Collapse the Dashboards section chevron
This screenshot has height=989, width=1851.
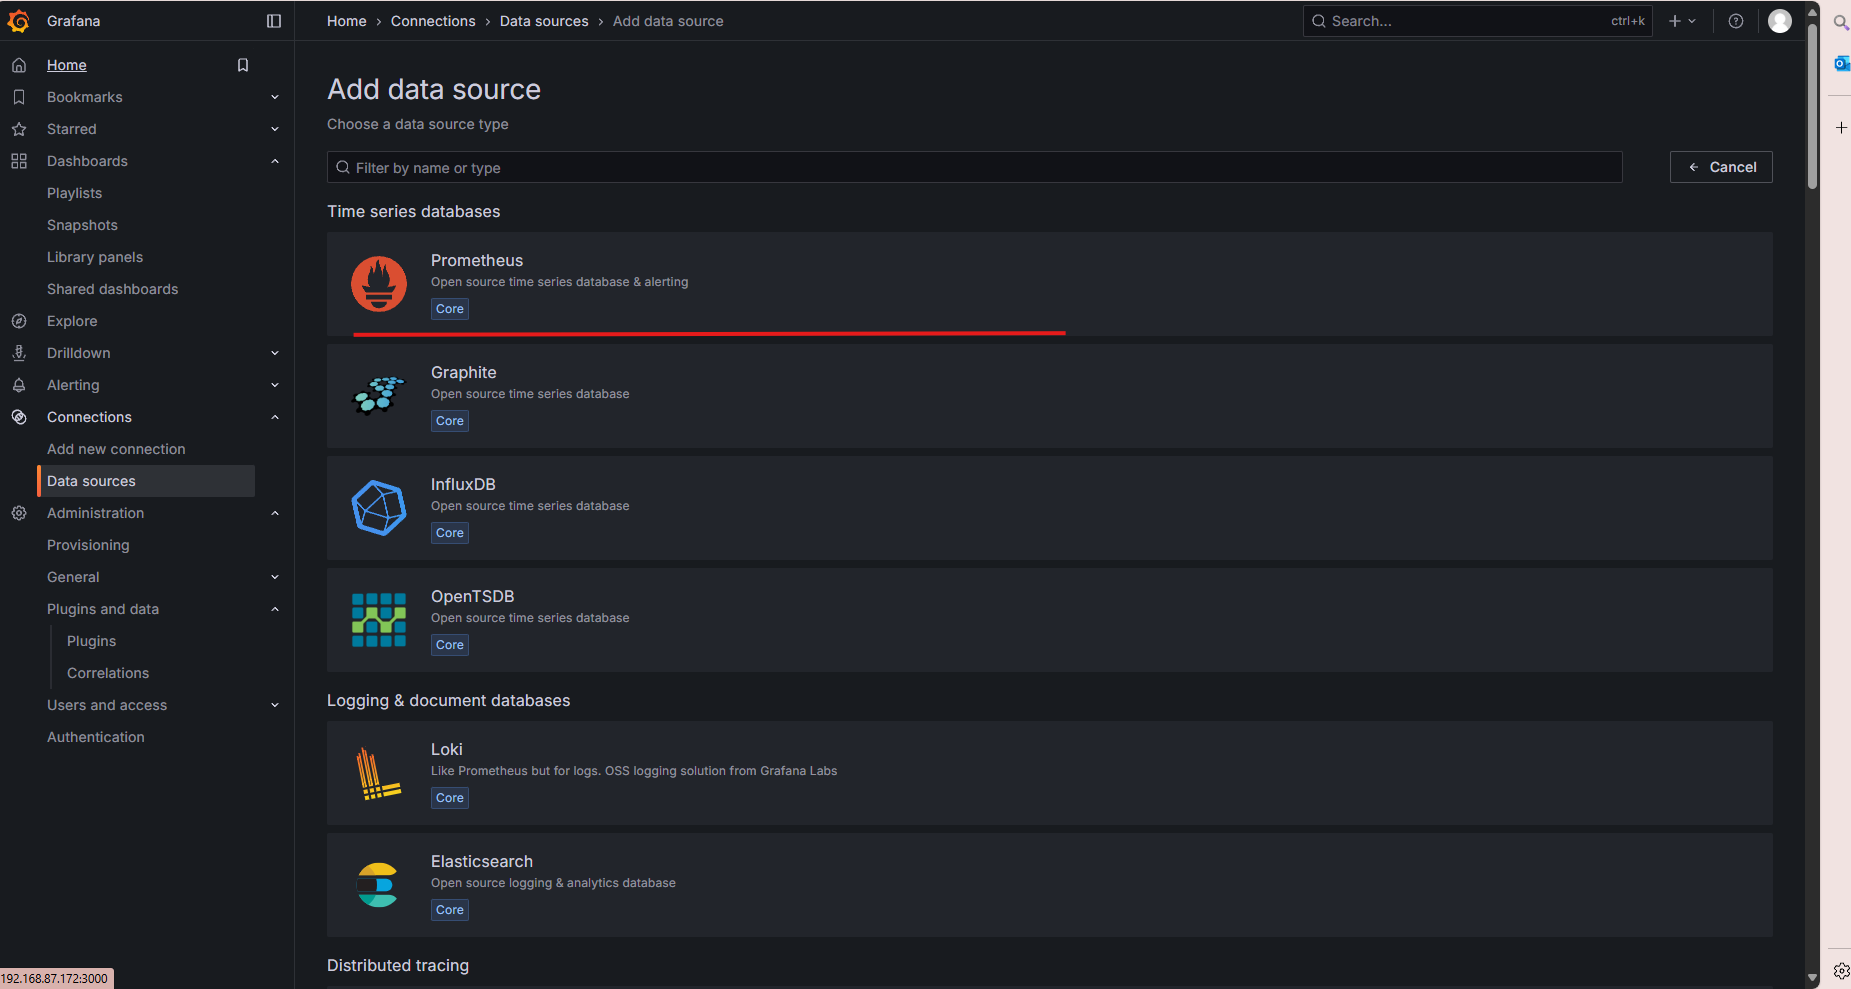click(275, 161)
